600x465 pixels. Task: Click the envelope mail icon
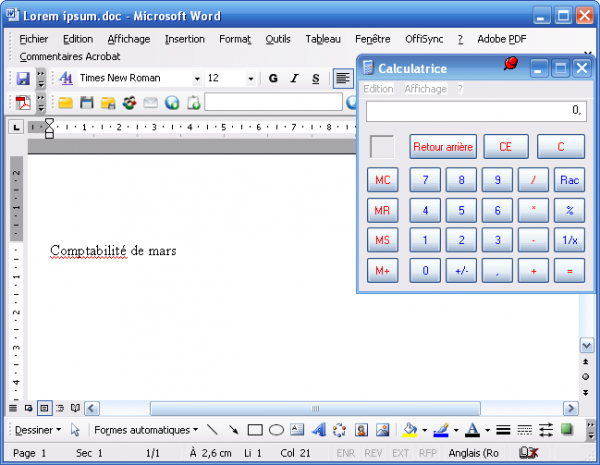[150, 103]
